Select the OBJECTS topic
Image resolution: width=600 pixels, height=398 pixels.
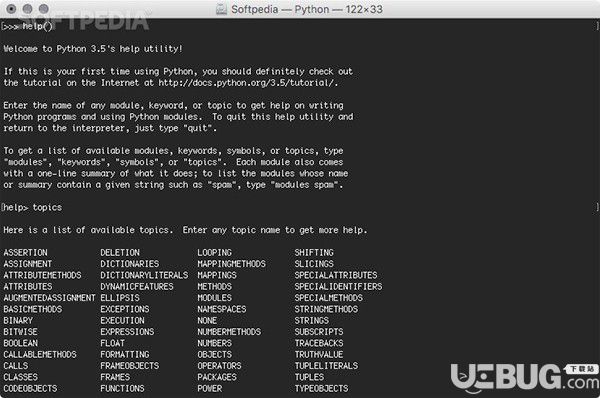[215, 354]
